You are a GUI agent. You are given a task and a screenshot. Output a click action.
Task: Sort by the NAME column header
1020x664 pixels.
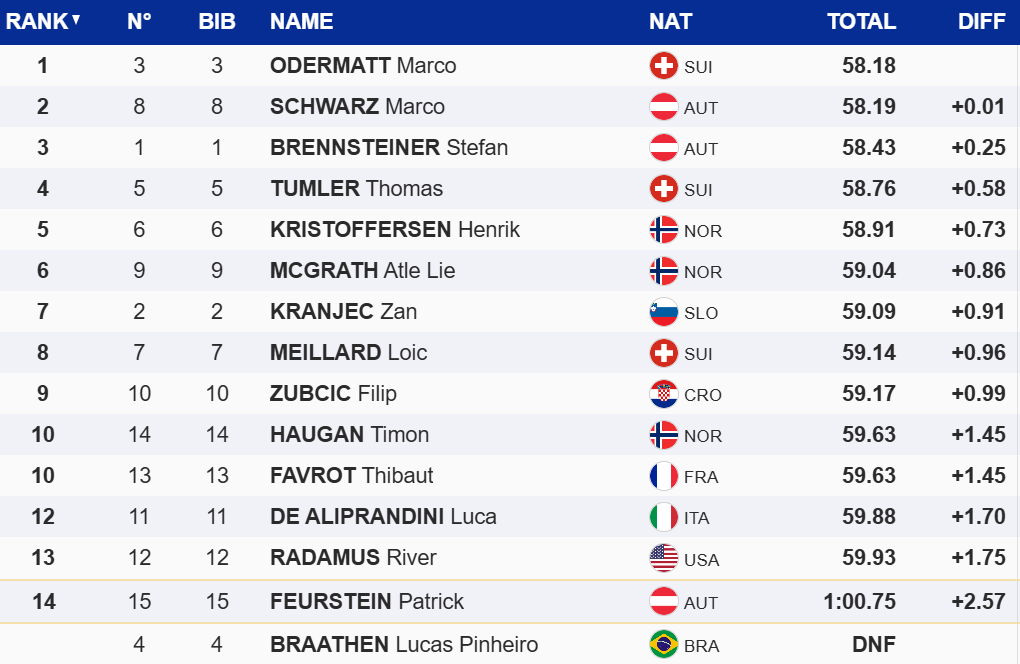tap(301, 21)
